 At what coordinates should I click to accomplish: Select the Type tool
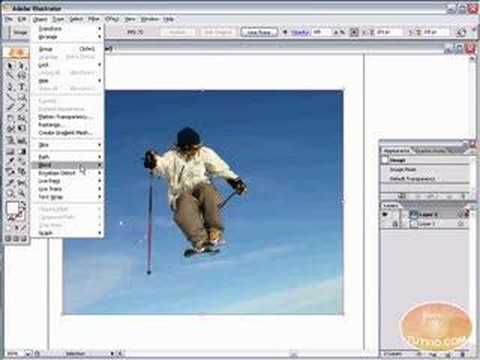(x=22, y=87)
